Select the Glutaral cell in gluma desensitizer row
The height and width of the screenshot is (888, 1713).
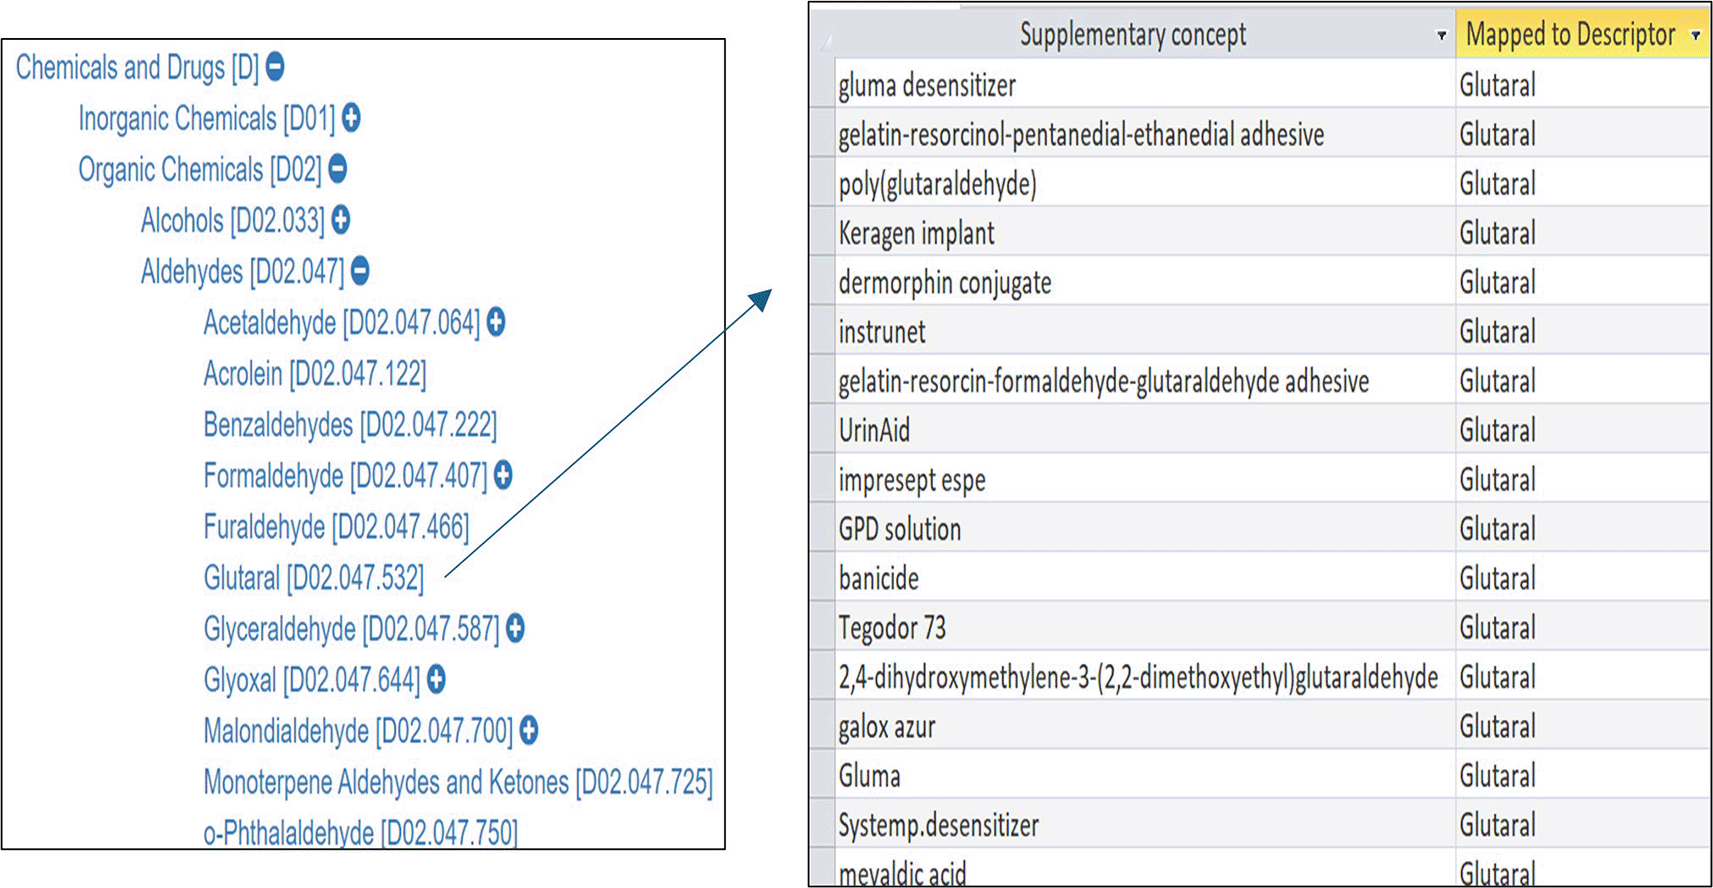point(1583,84)
